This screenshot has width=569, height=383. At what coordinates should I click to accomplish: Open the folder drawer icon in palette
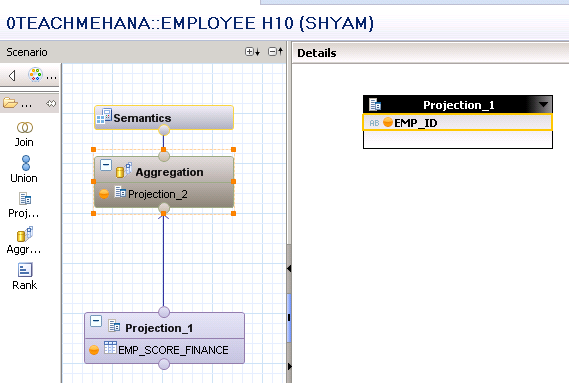10,103
